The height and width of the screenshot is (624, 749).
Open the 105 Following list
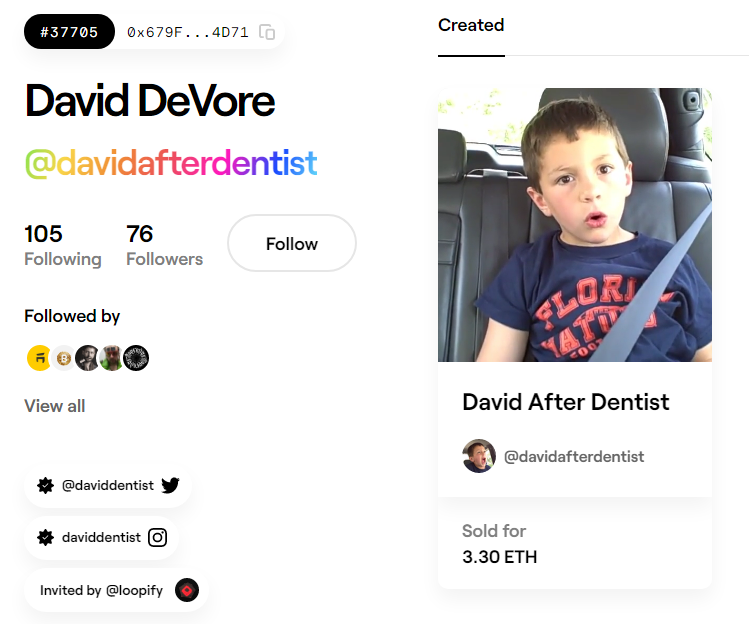pos(63,246)
